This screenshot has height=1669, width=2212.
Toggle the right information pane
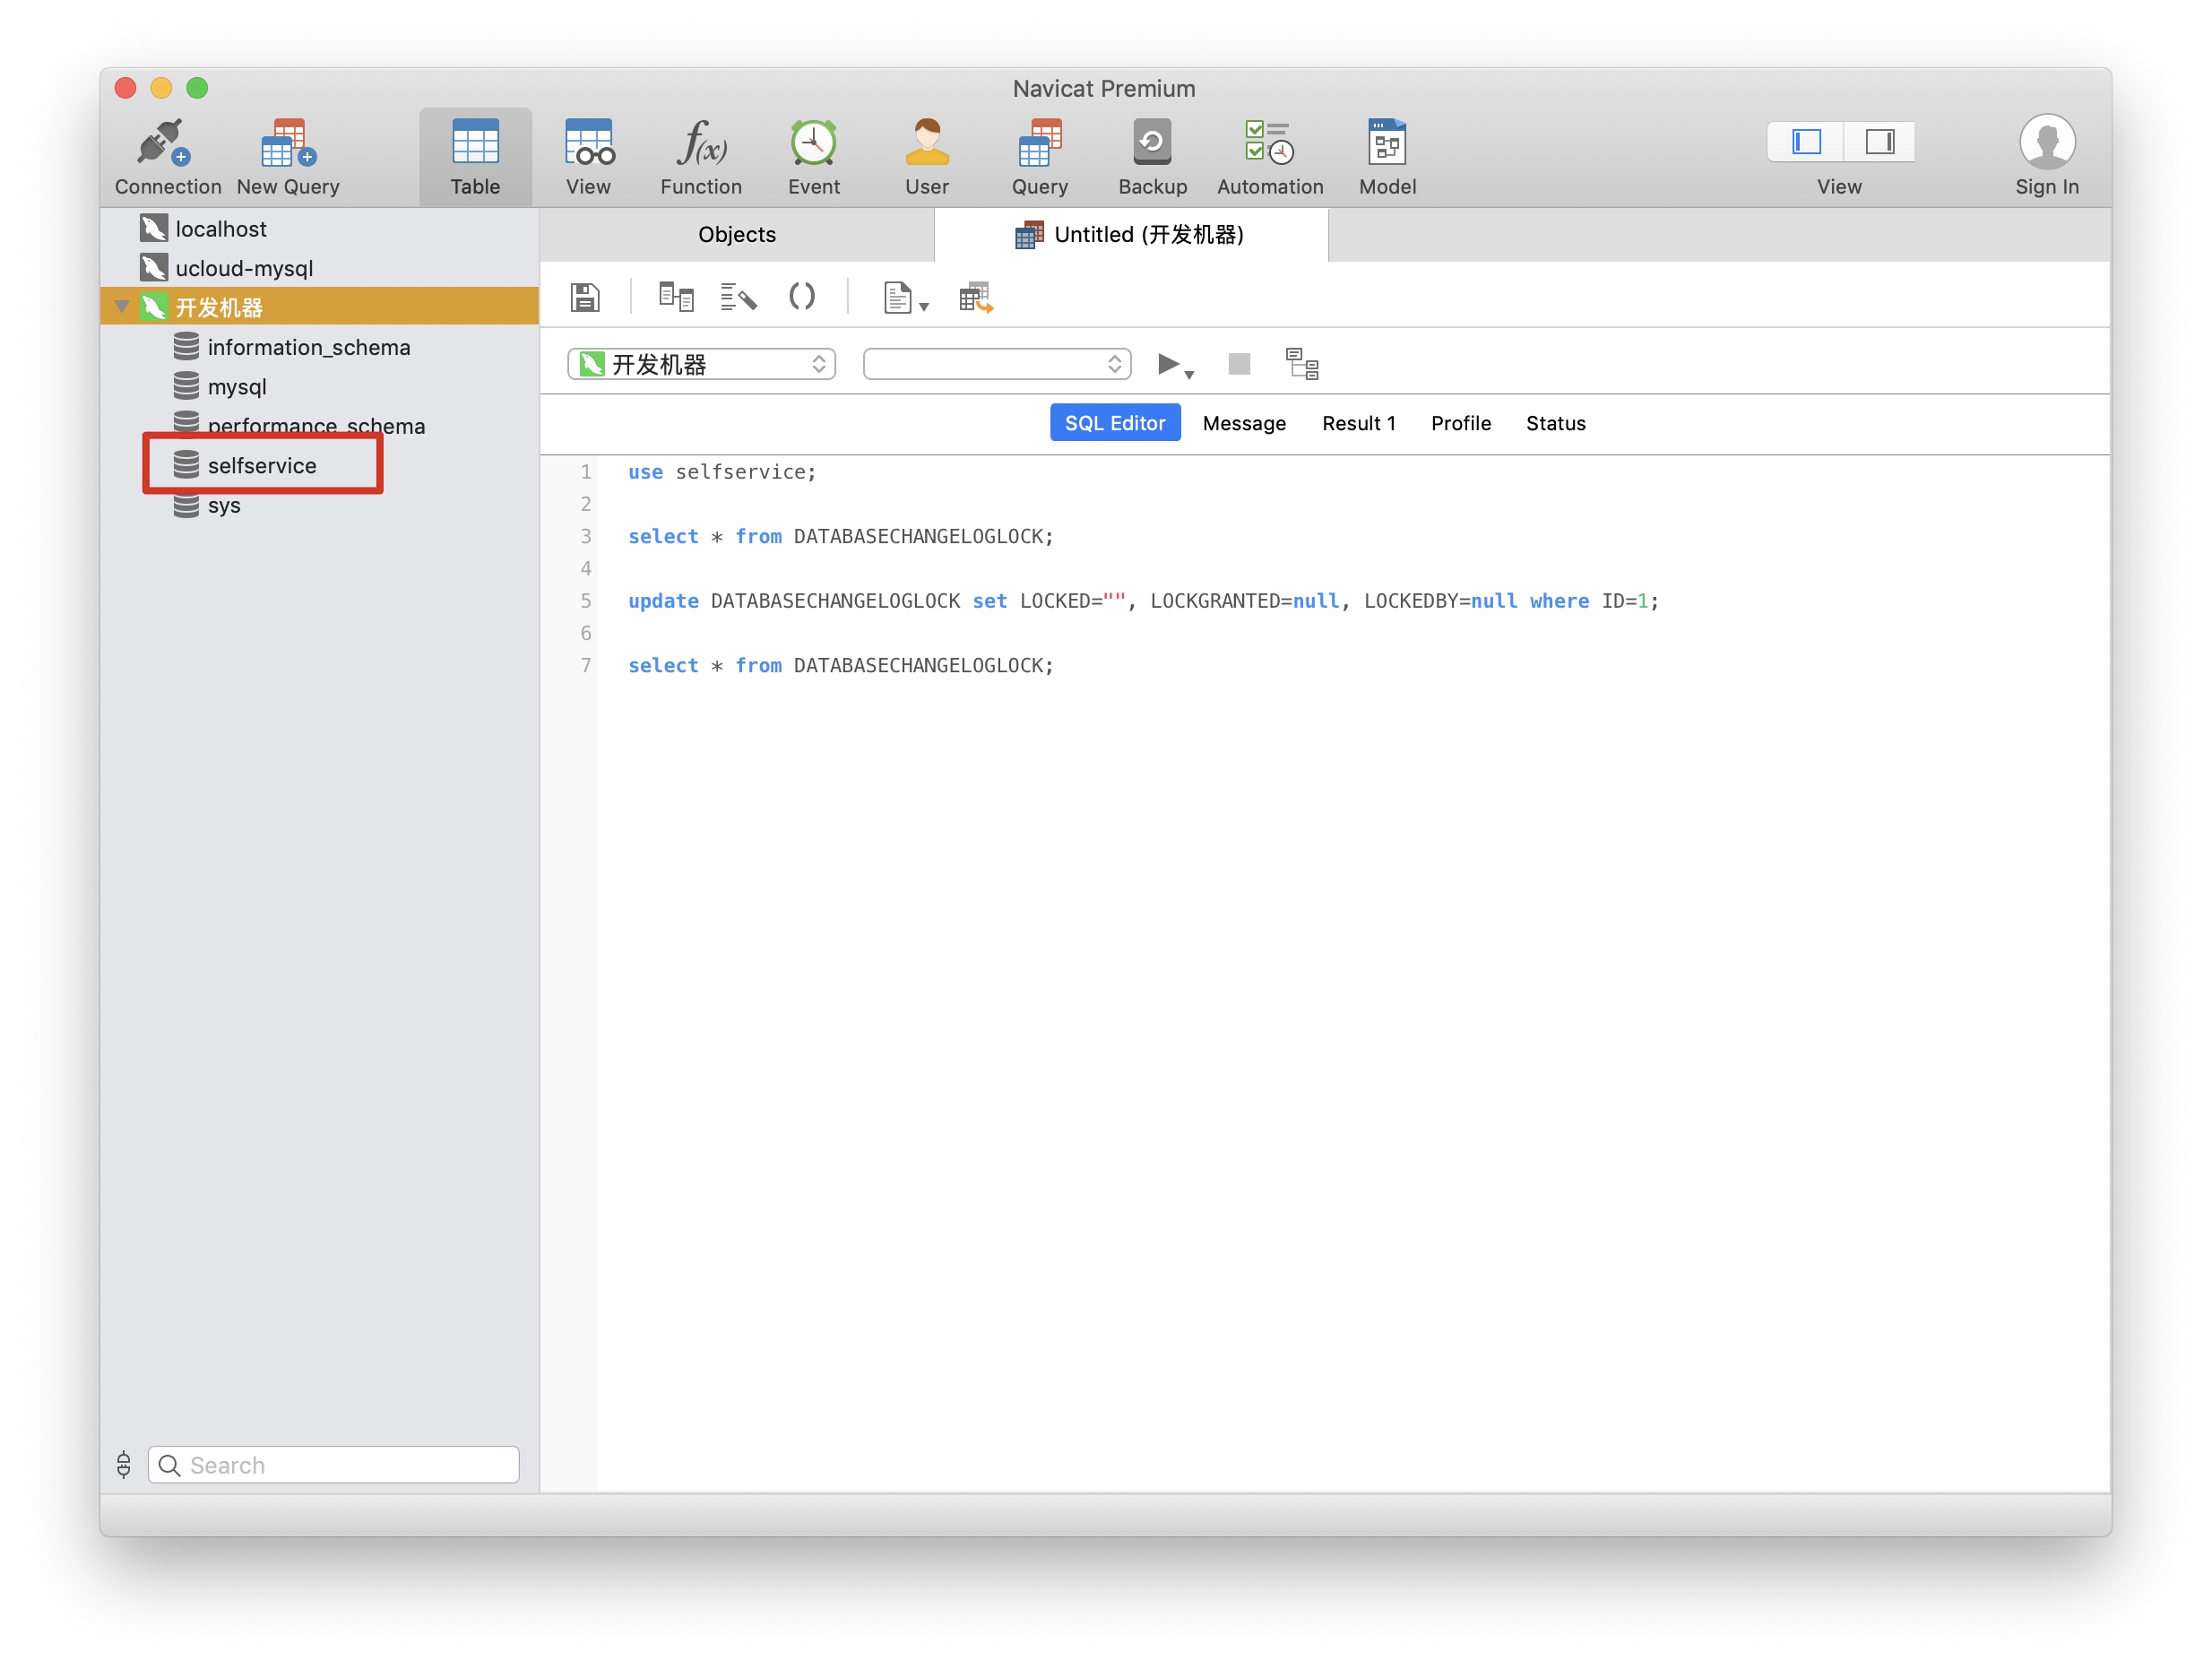(1879, 142)
